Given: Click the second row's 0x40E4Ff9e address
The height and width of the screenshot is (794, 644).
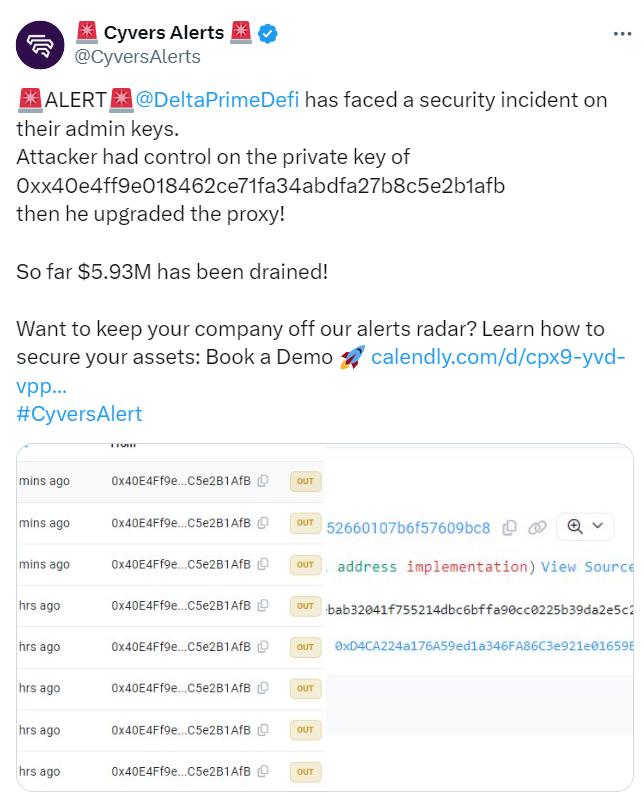Looking at the screenshot, I should 182,523.
